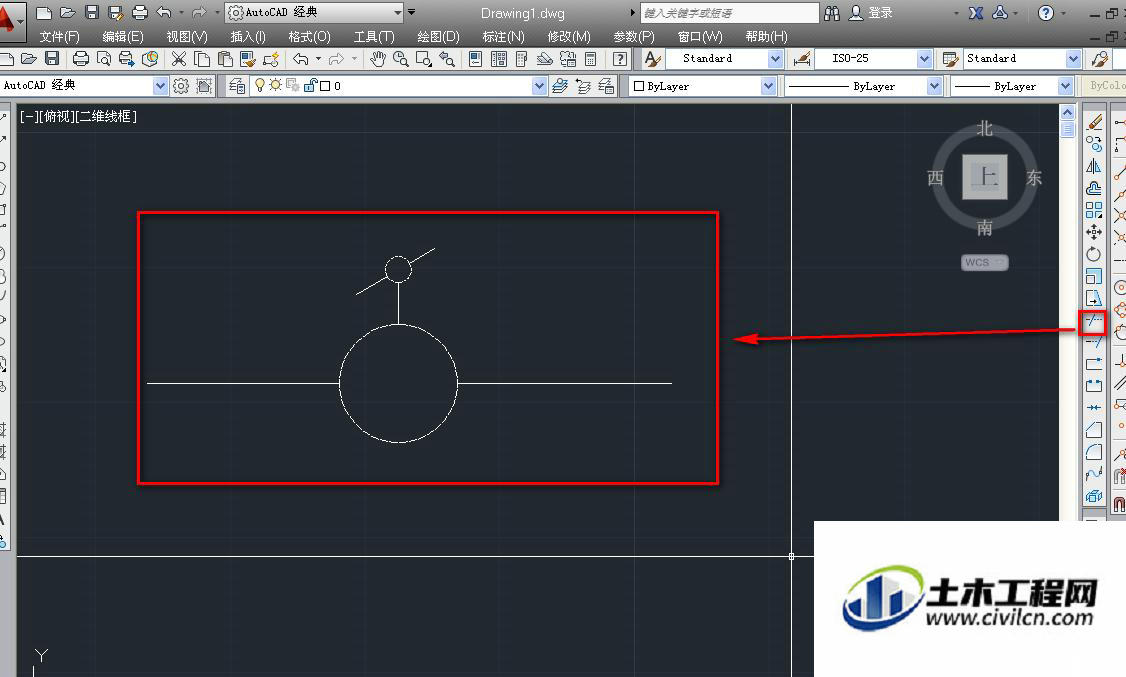Expand Quick Access undo history arrow
Screen dimensions: 1126x677
(x=180, y=12)
